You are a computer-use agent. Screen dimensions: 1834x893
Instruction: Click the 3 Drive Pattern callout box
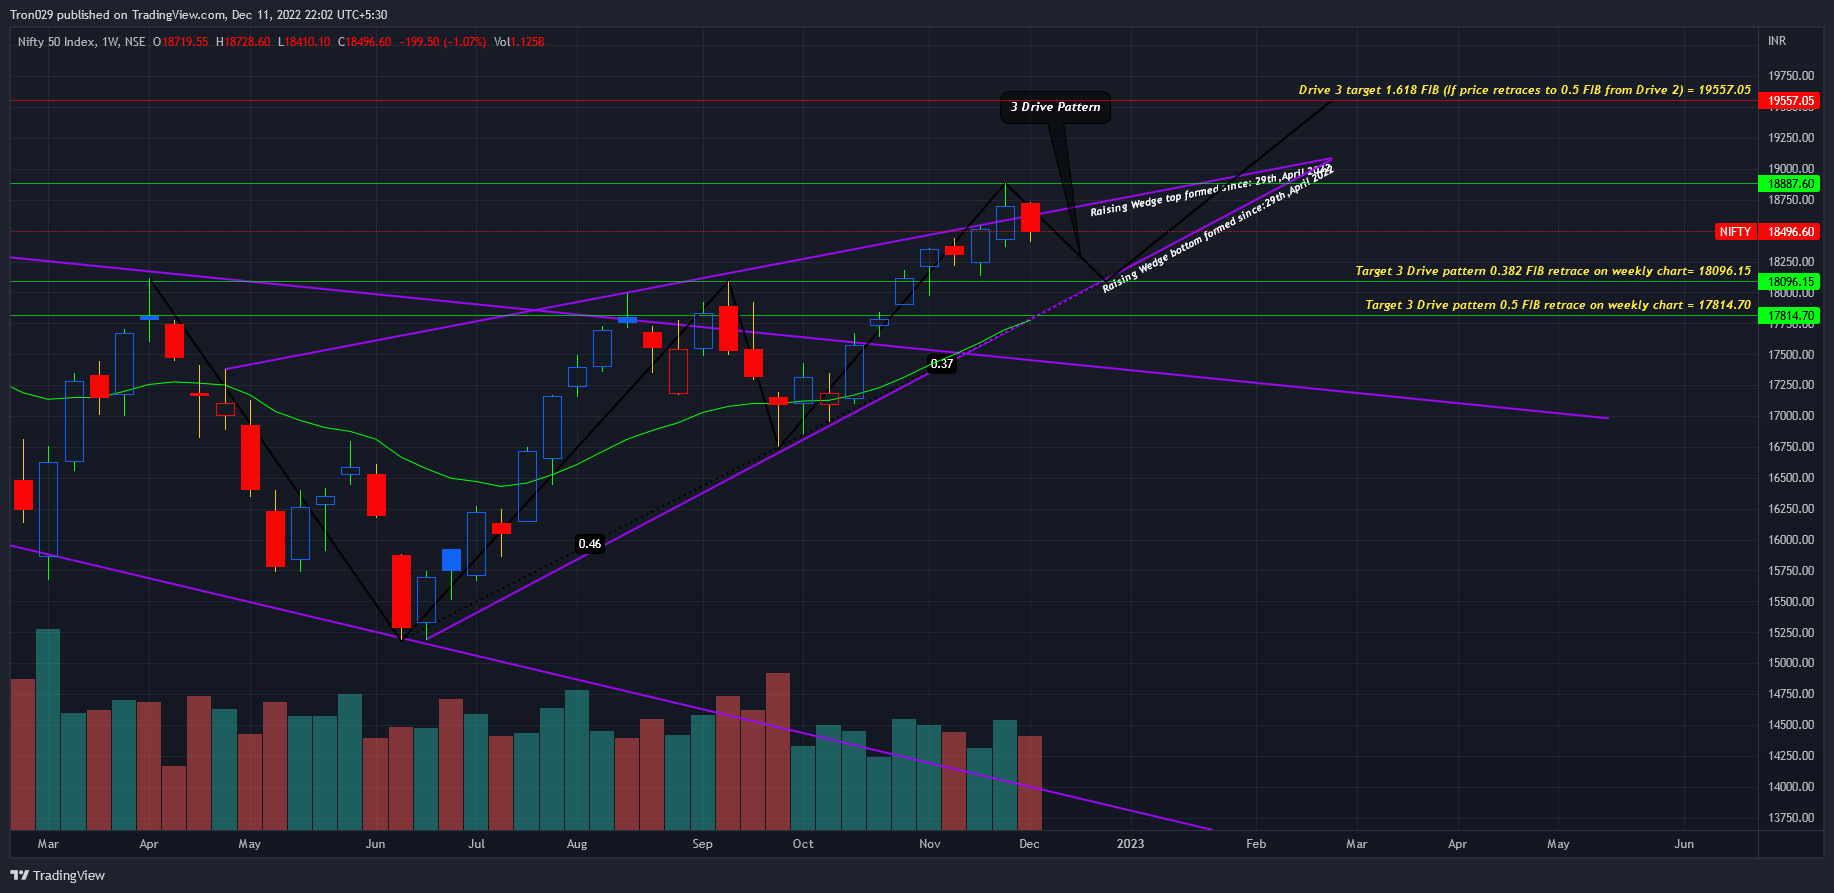point(1055,107)
